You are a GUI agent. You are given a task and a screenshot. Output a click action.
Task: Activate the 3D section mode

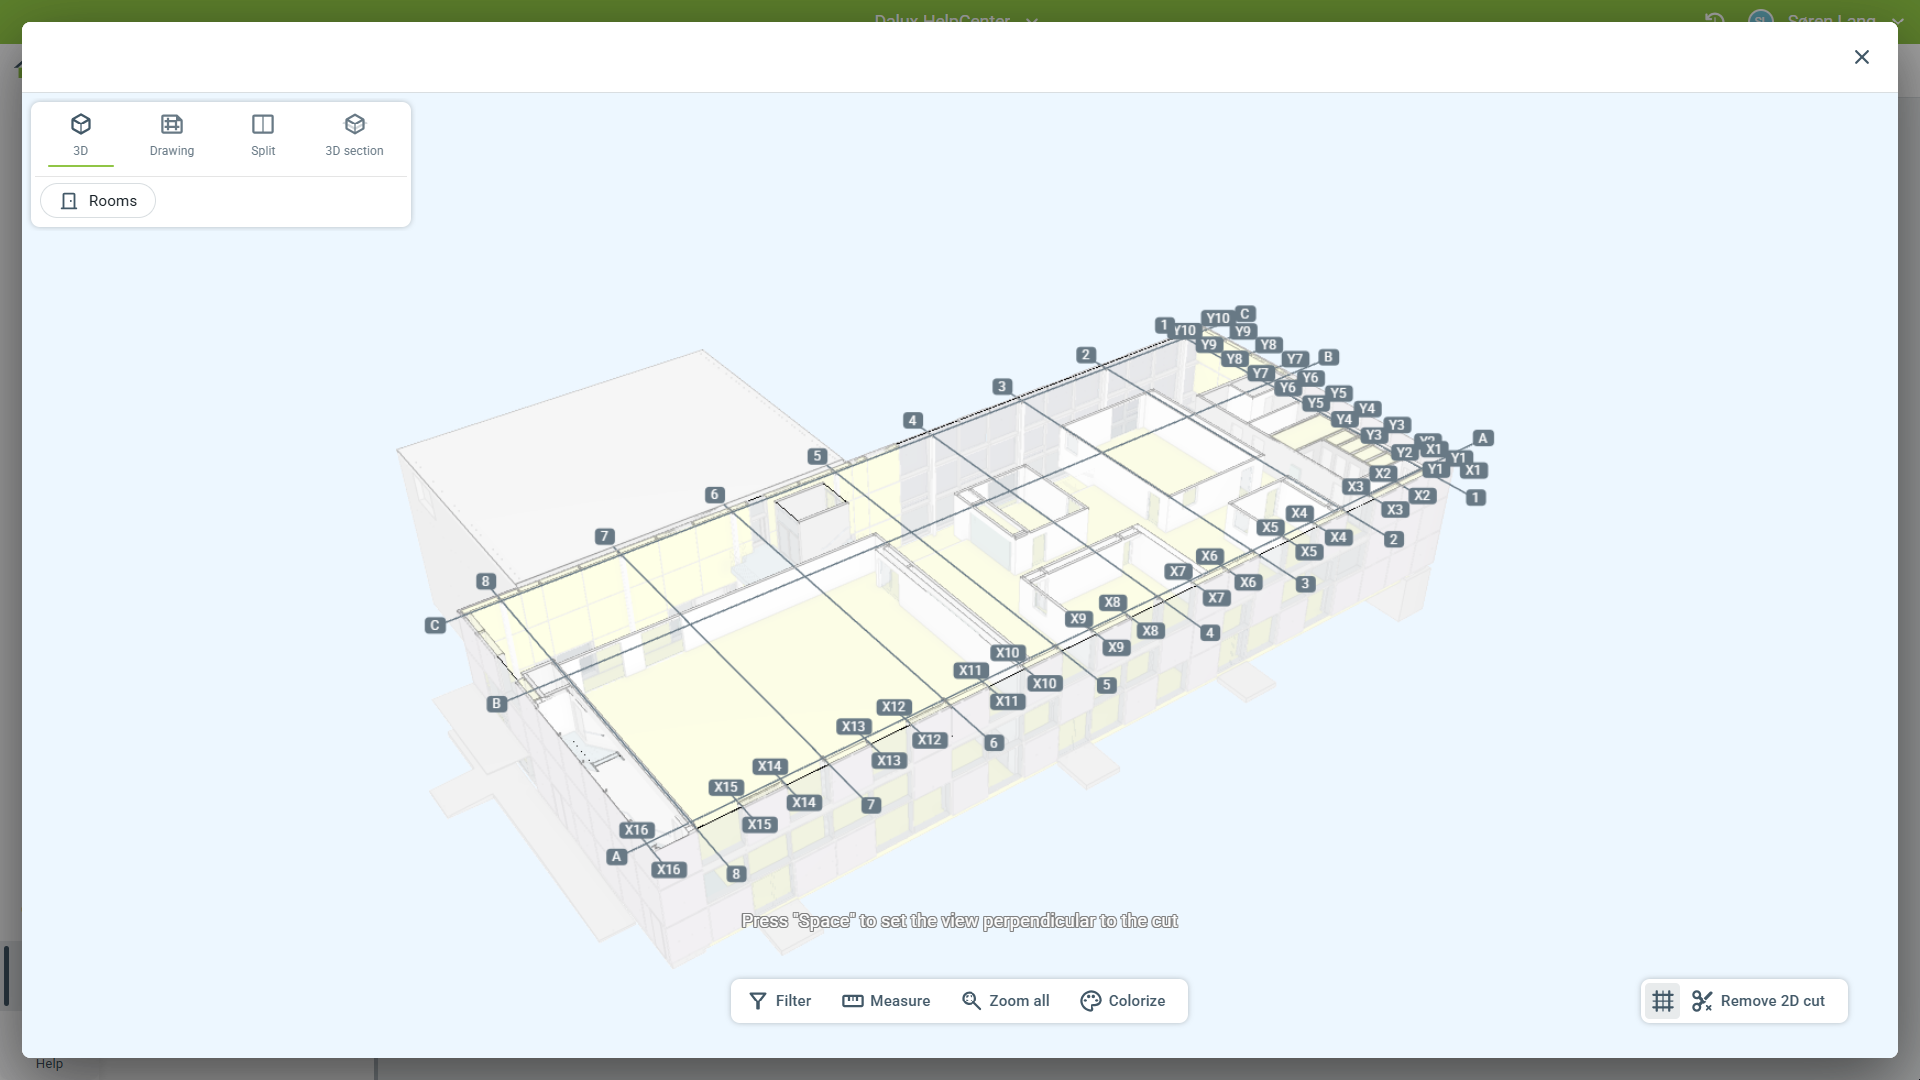point(354,135)
